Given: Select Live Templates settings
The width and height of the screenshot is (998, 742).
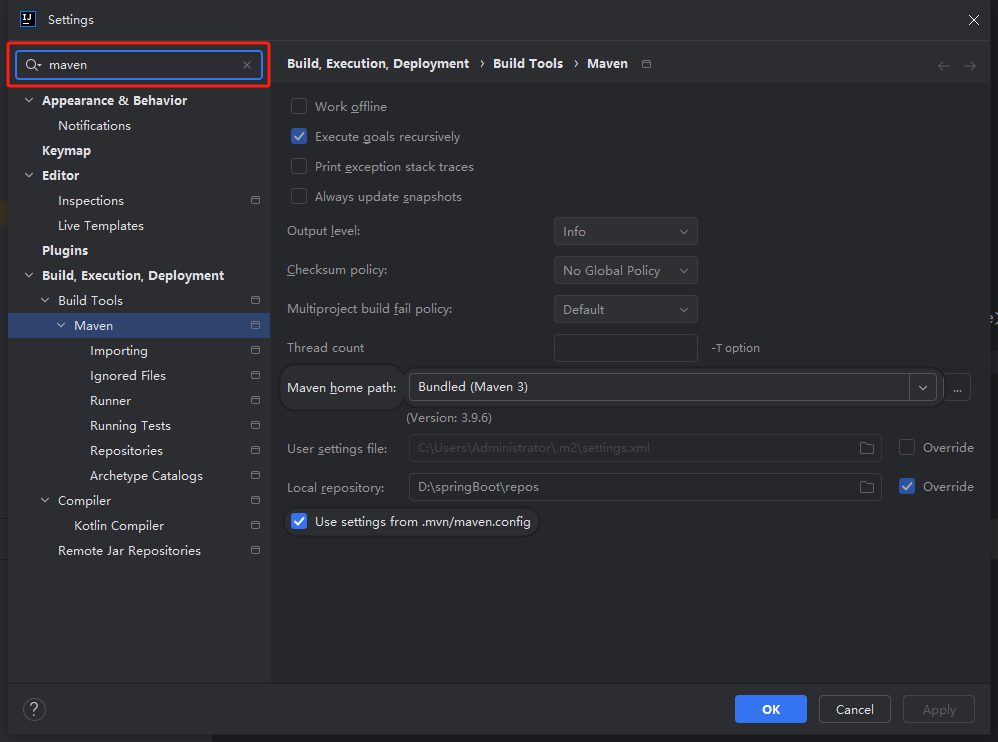Looking at the screenshot, I should coord(101,225).
